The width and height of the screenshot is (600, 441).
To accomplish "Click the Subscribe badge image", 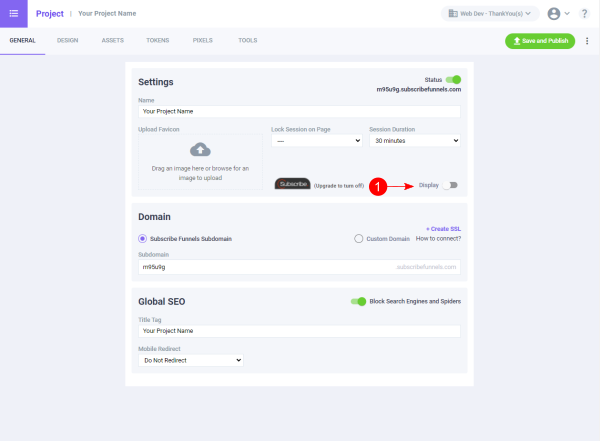I will (x=293, y=185).
